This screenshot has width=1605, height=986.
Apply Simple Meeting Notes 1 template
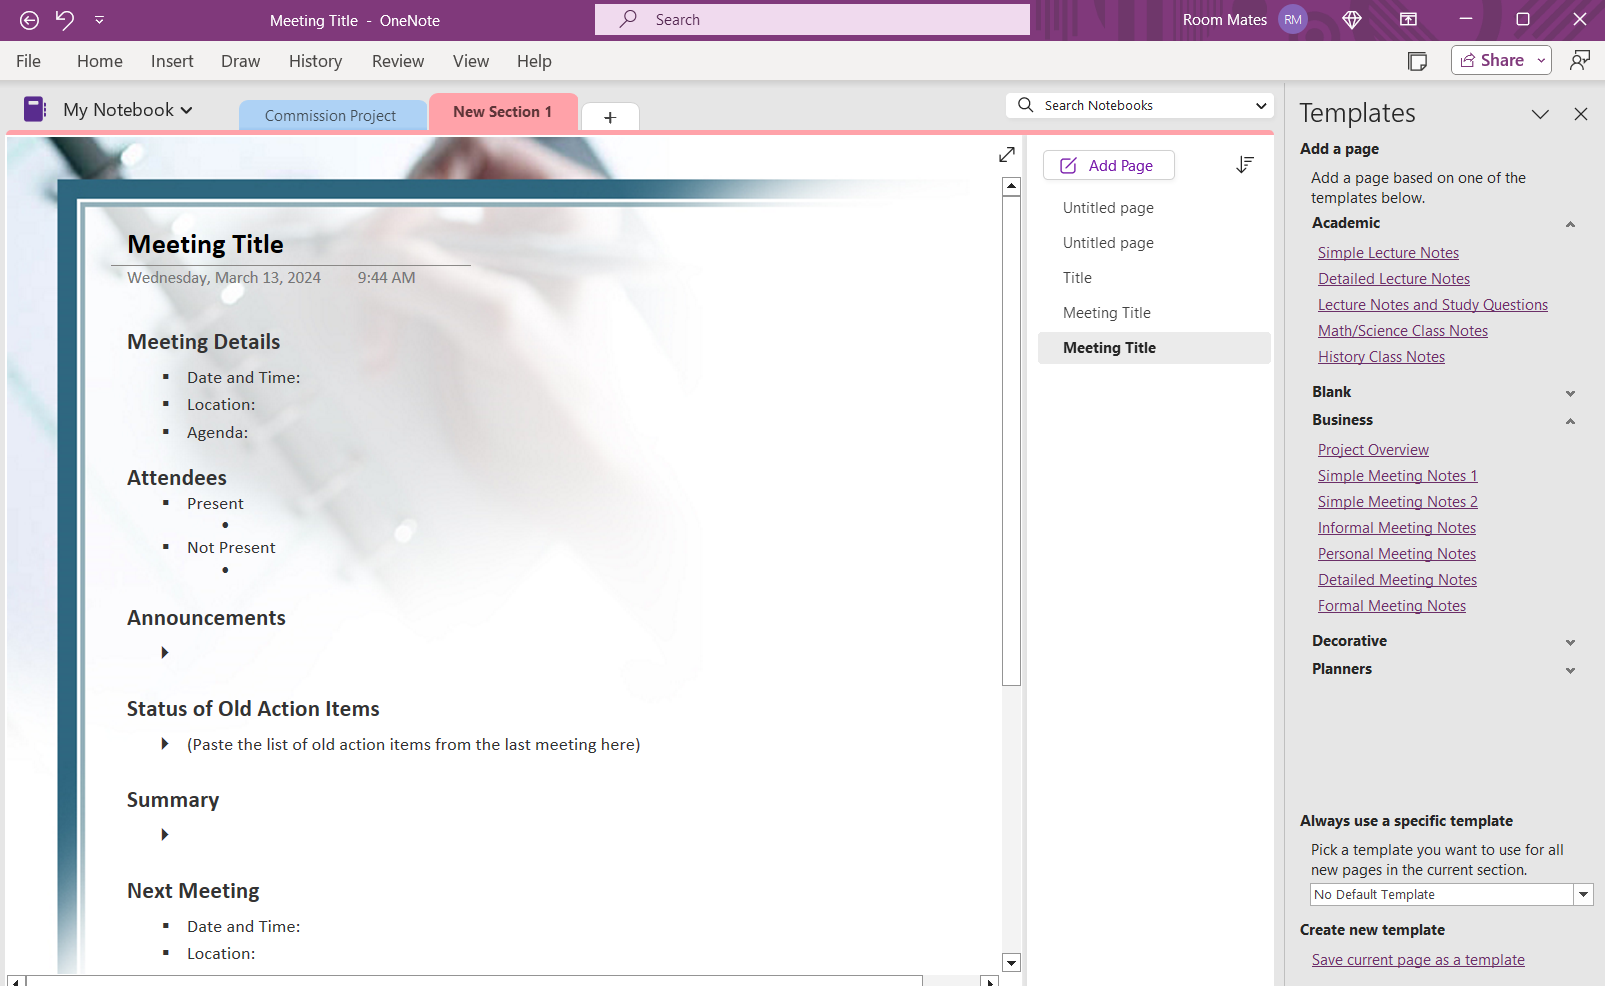point(1397,476)
